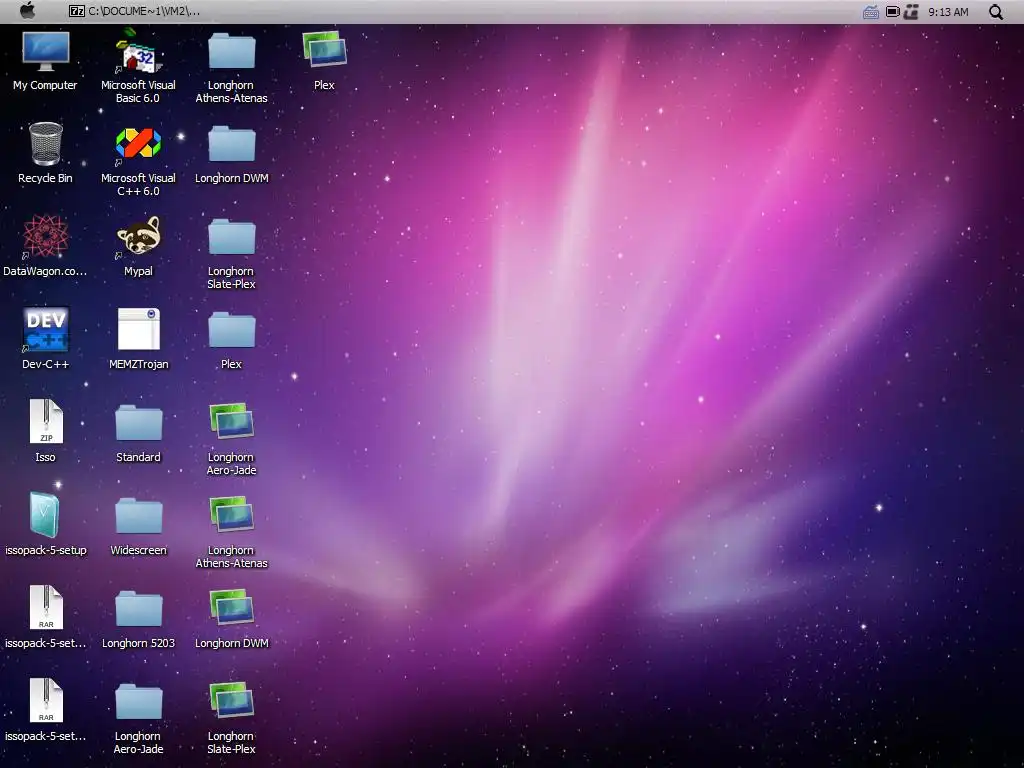Select the Standard folder icon

click(x=138, y=423)
